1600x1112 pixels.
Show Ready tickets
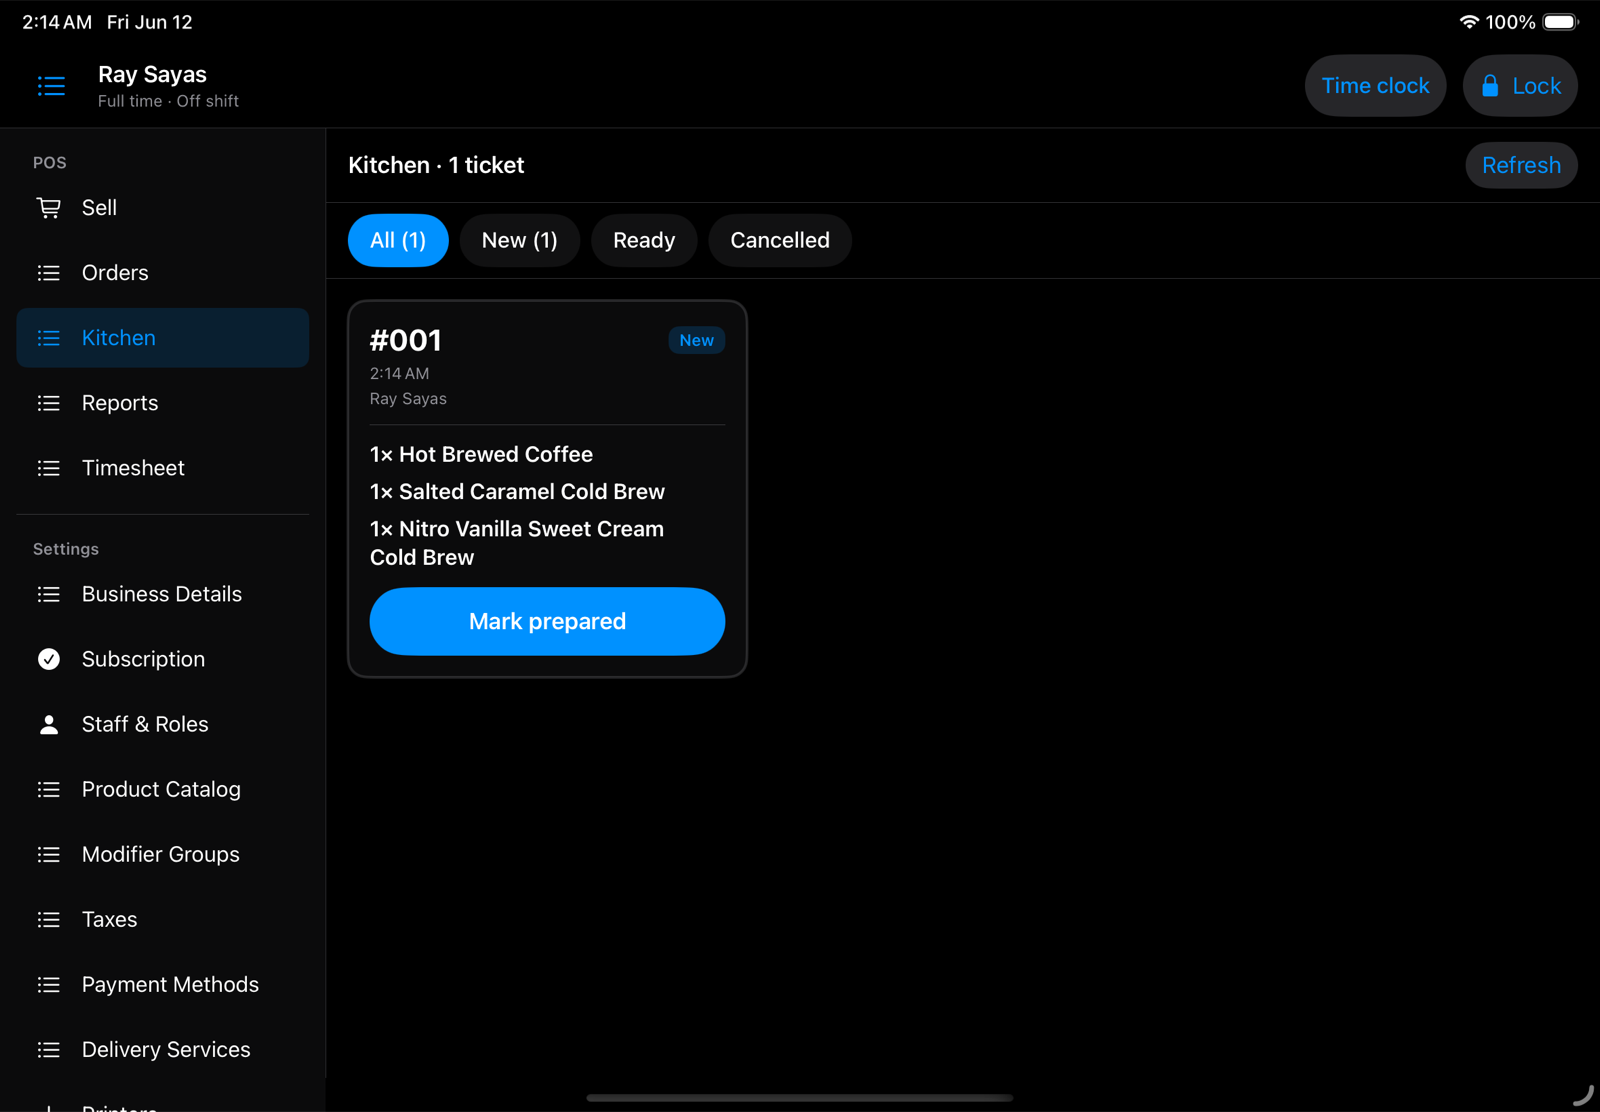point(644,240)
